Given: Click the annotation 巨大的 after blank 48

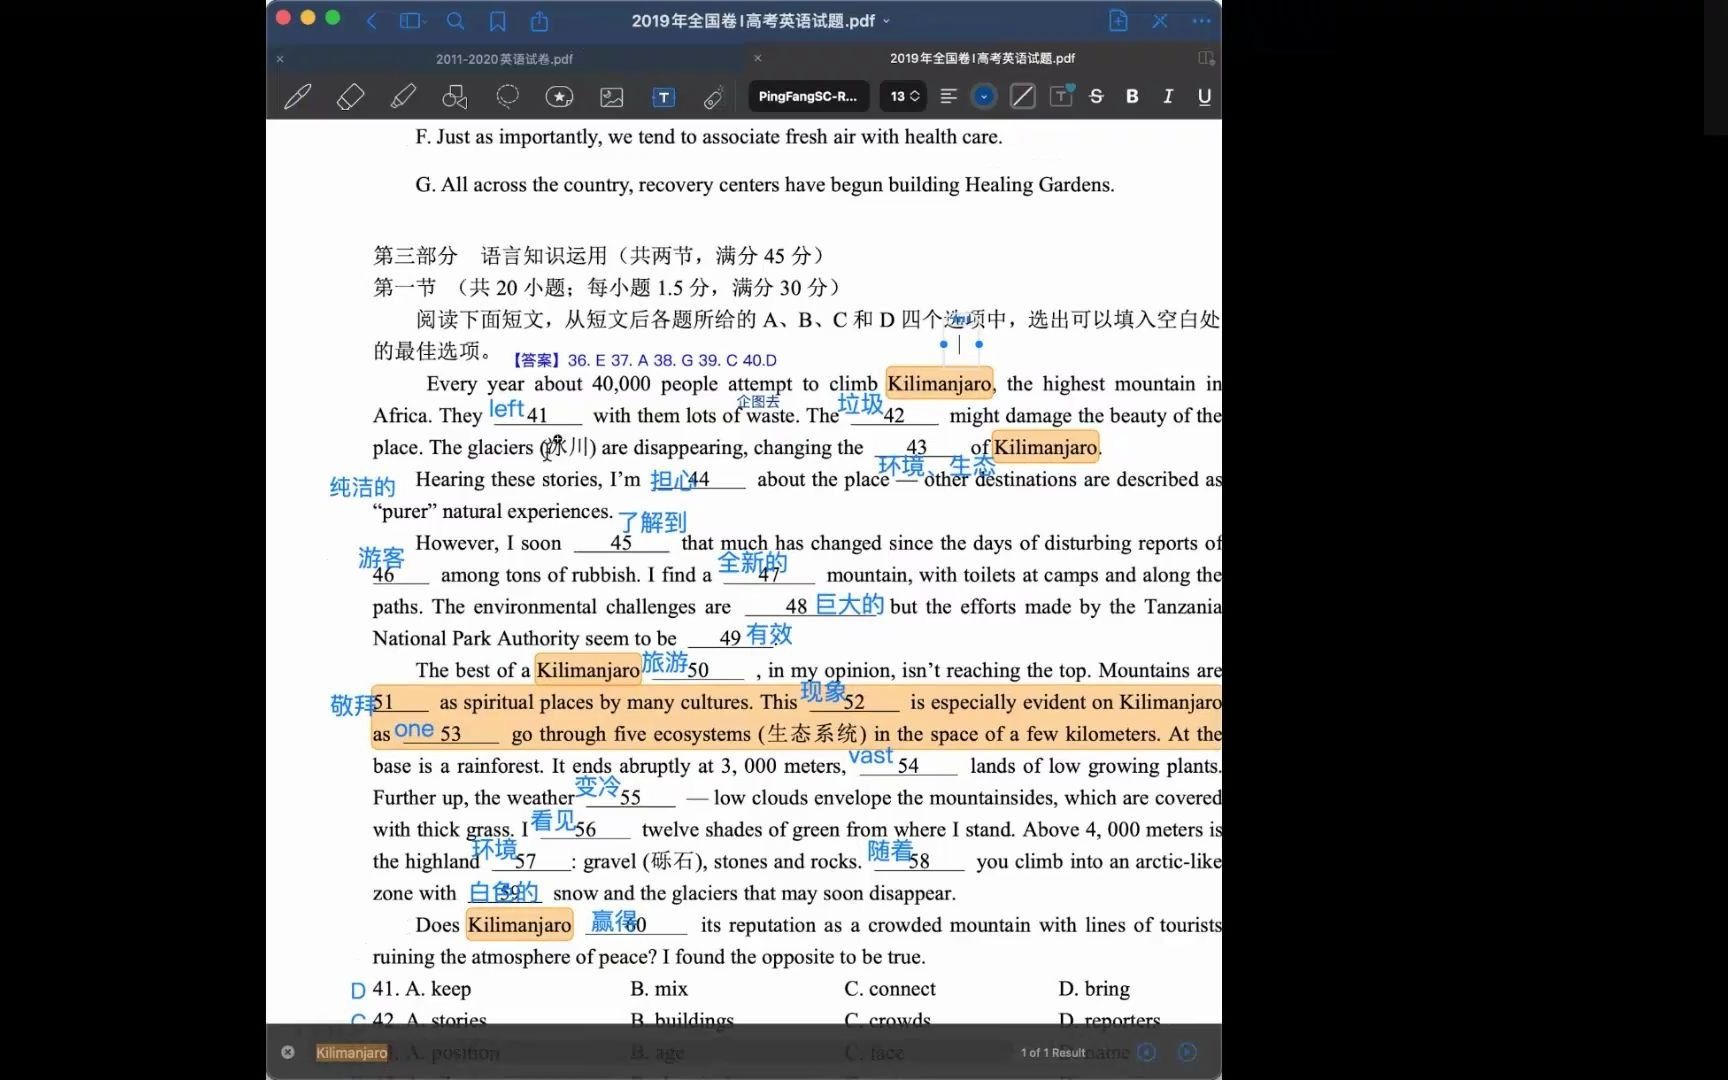Looking at the screenshot, I should 849,604.
